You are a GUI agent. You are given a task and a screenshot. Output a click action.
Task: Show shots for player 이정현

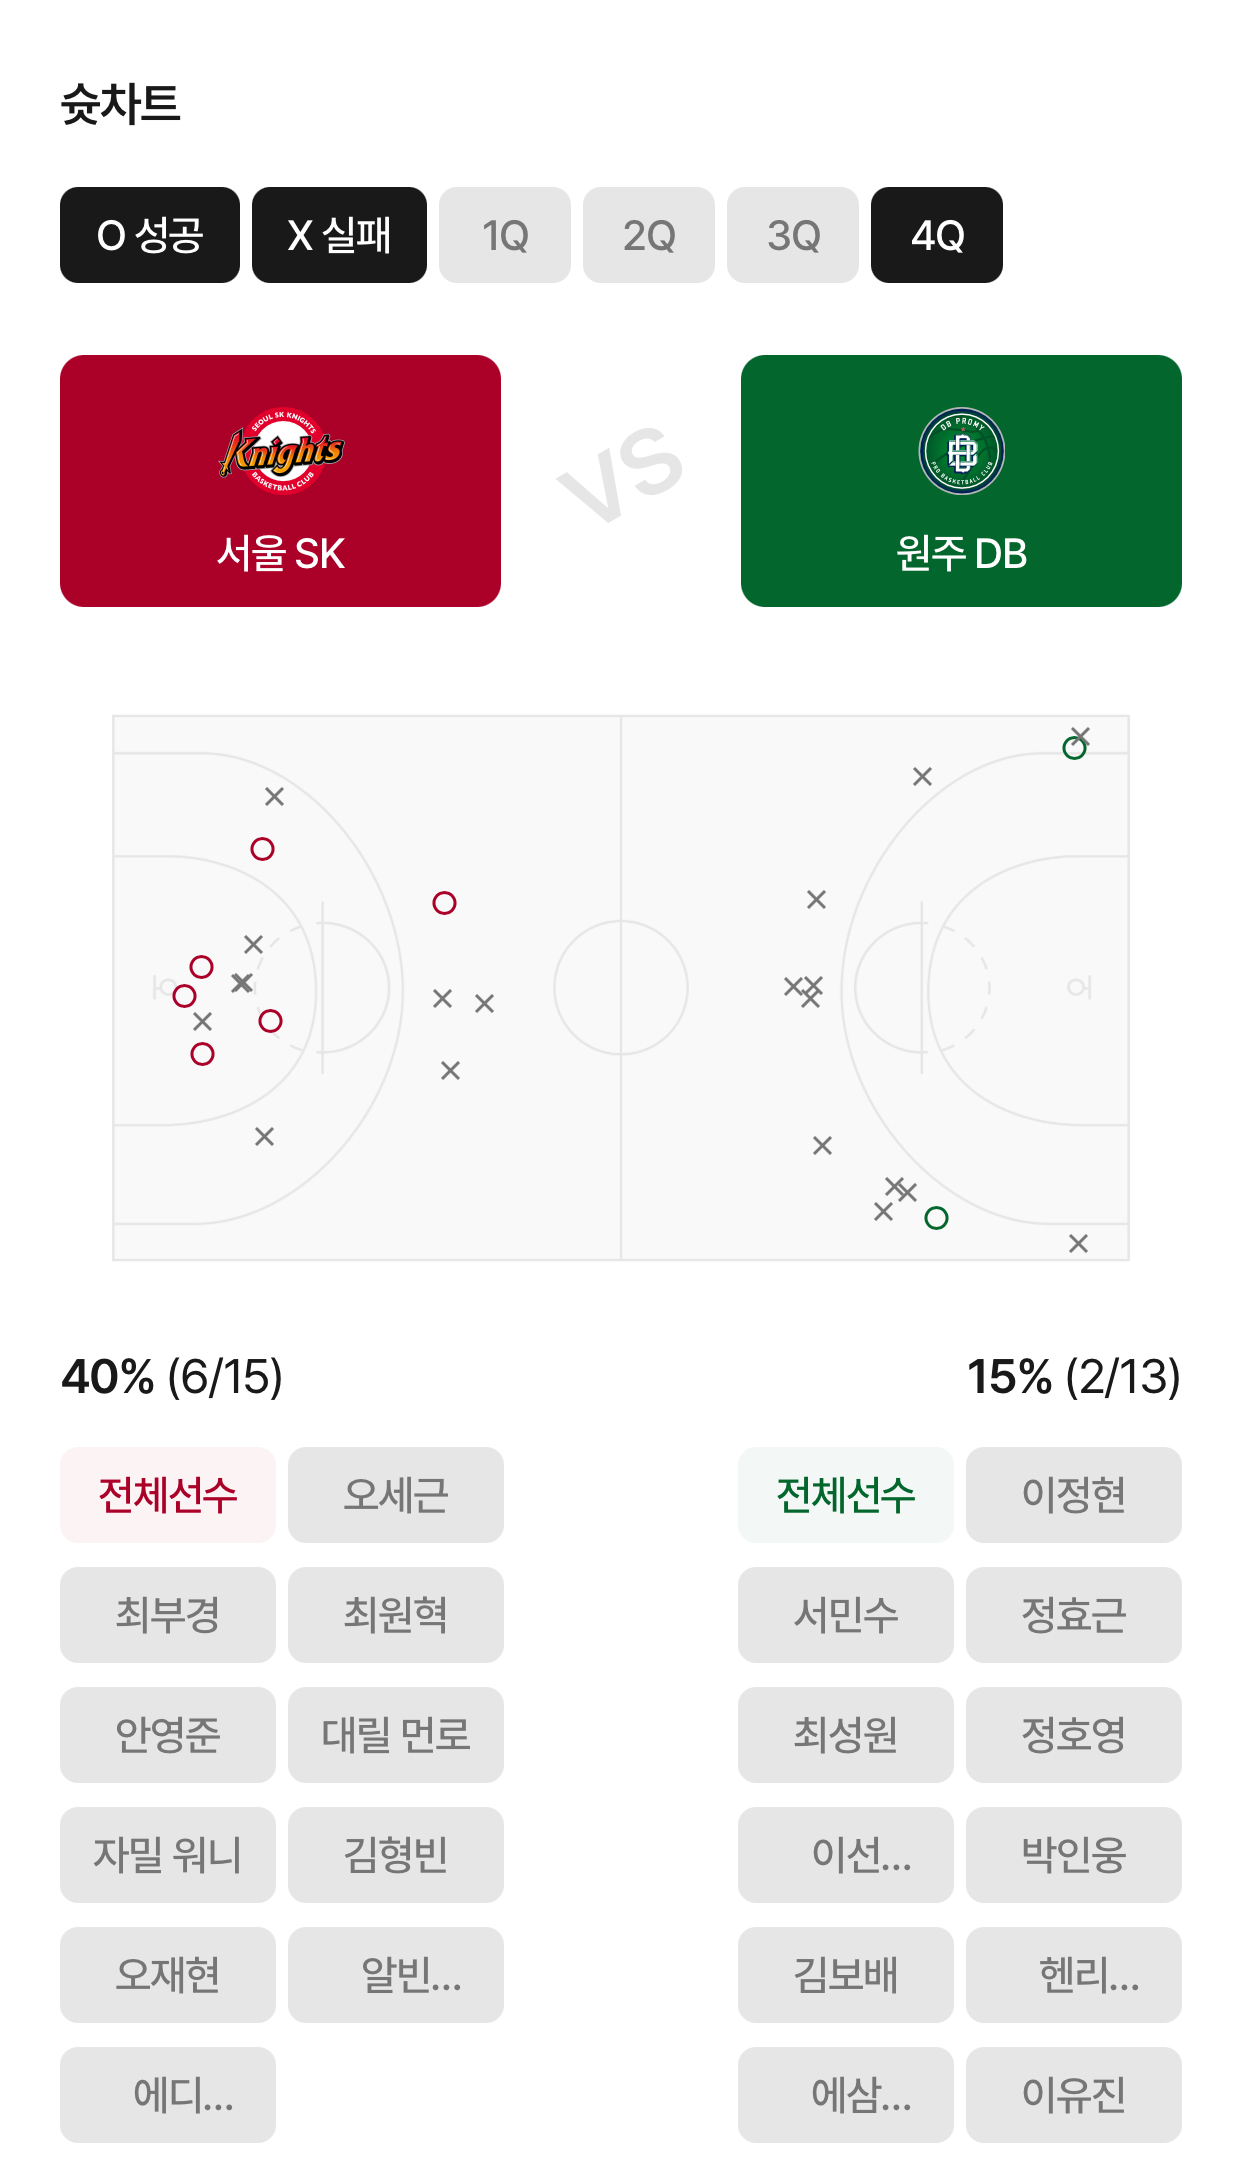pyautogui.click(x=1074, y=1495)
